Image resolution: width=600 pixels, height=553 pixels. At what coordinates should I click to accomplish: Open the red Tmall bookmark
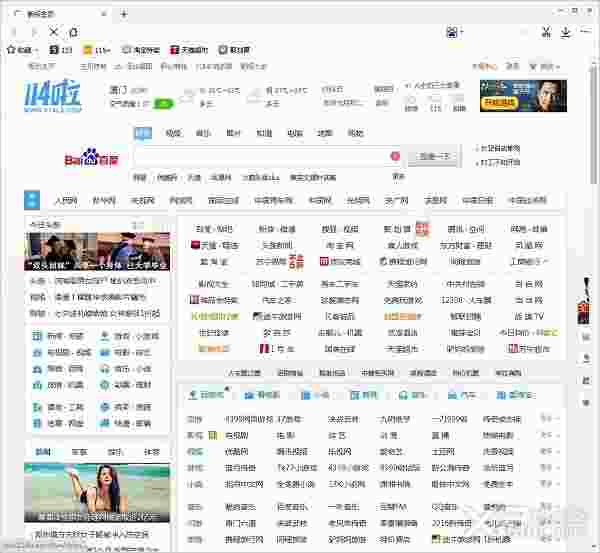tap(189, 50)
